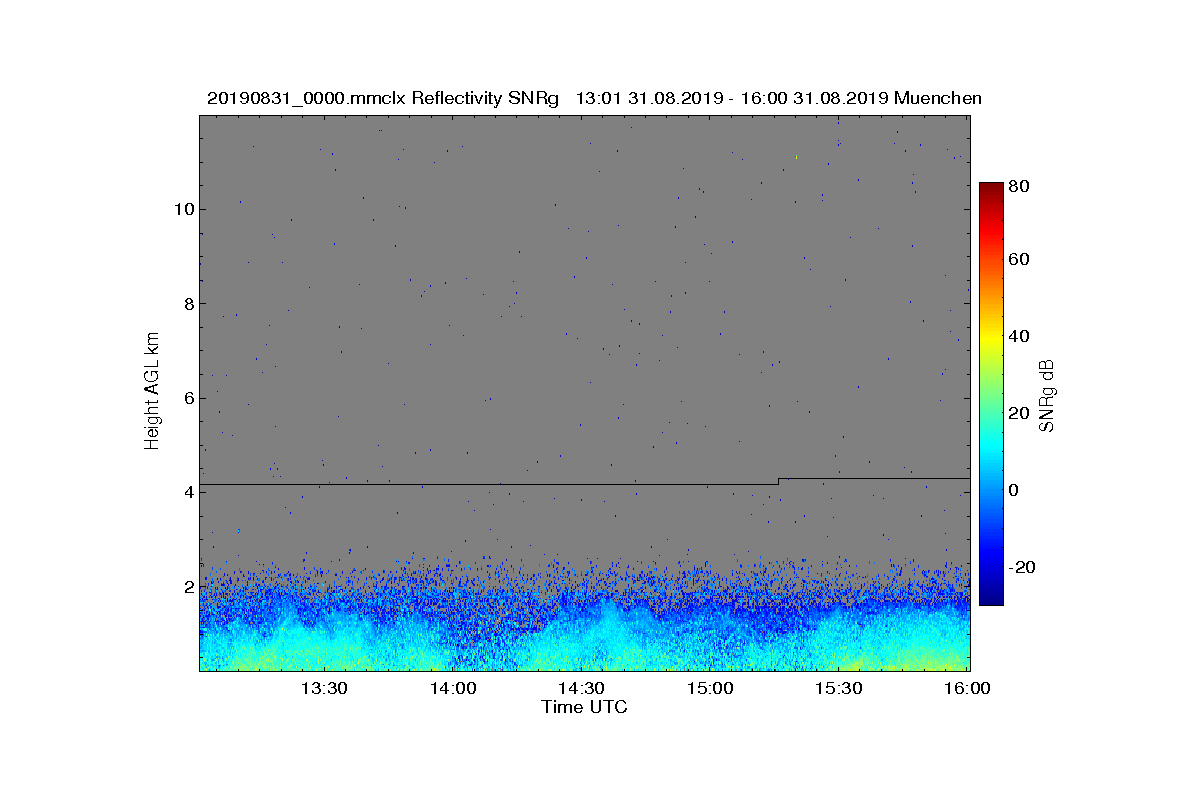Click the 15:00 time tick label
1200x800 pixels.
click(711, 688)
